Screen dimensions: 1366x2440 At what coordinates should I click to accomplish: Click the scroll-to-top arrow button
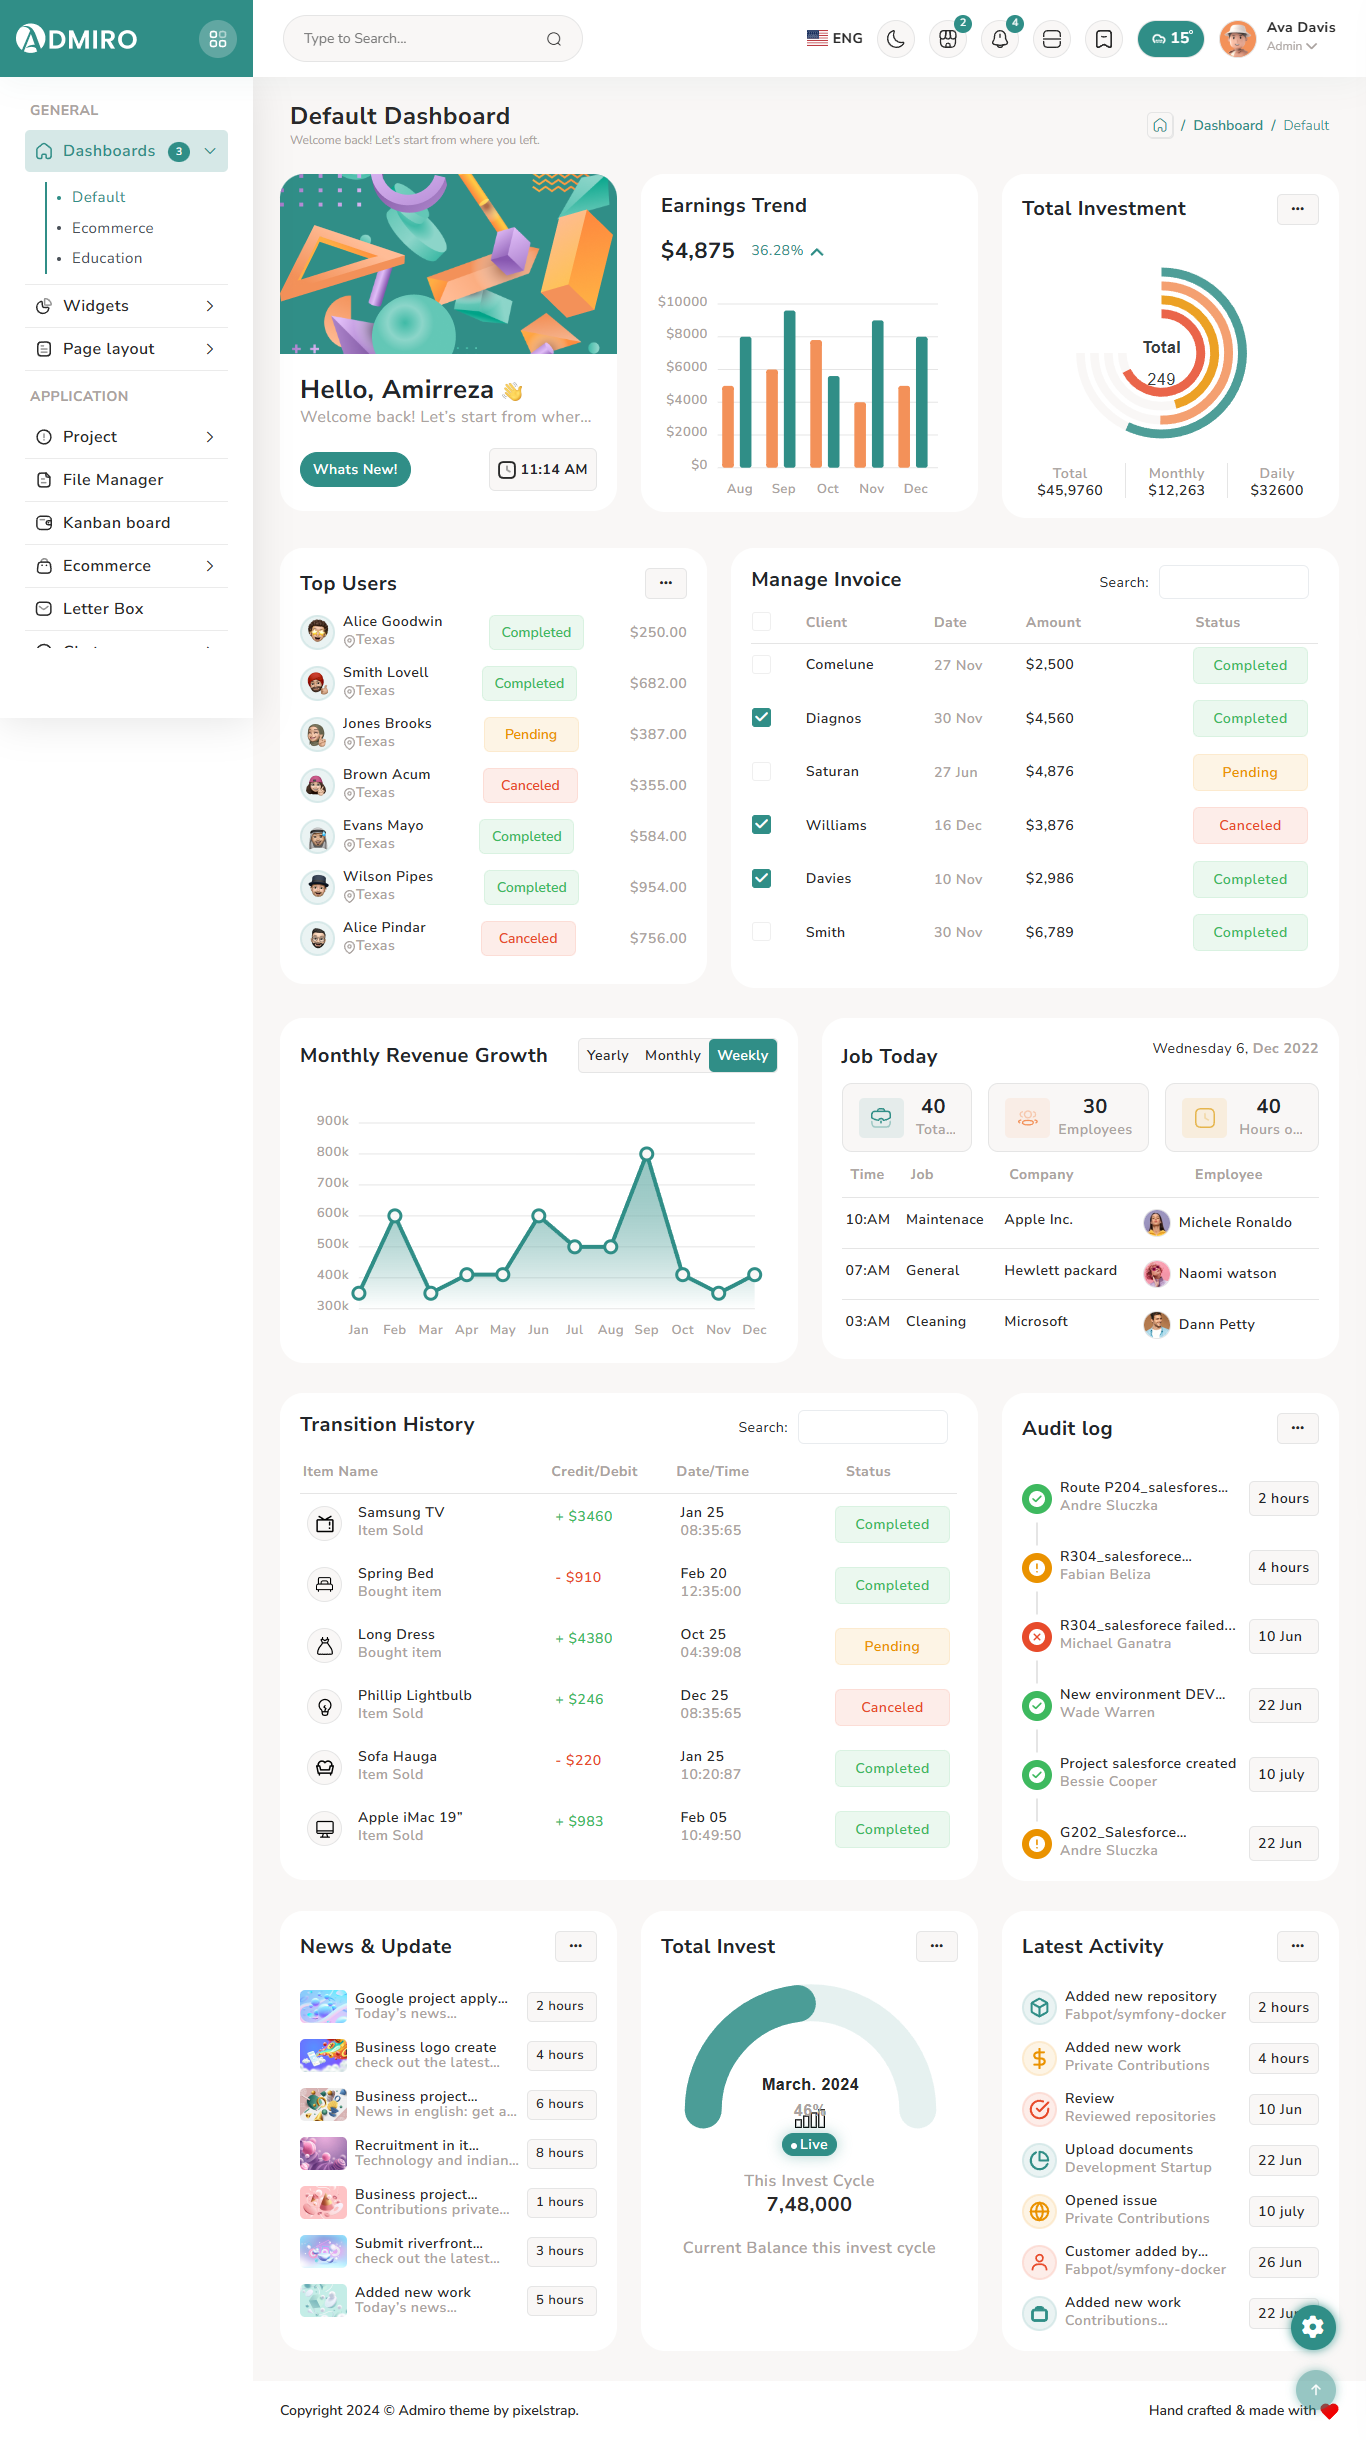click(x=1315, y=2389)
